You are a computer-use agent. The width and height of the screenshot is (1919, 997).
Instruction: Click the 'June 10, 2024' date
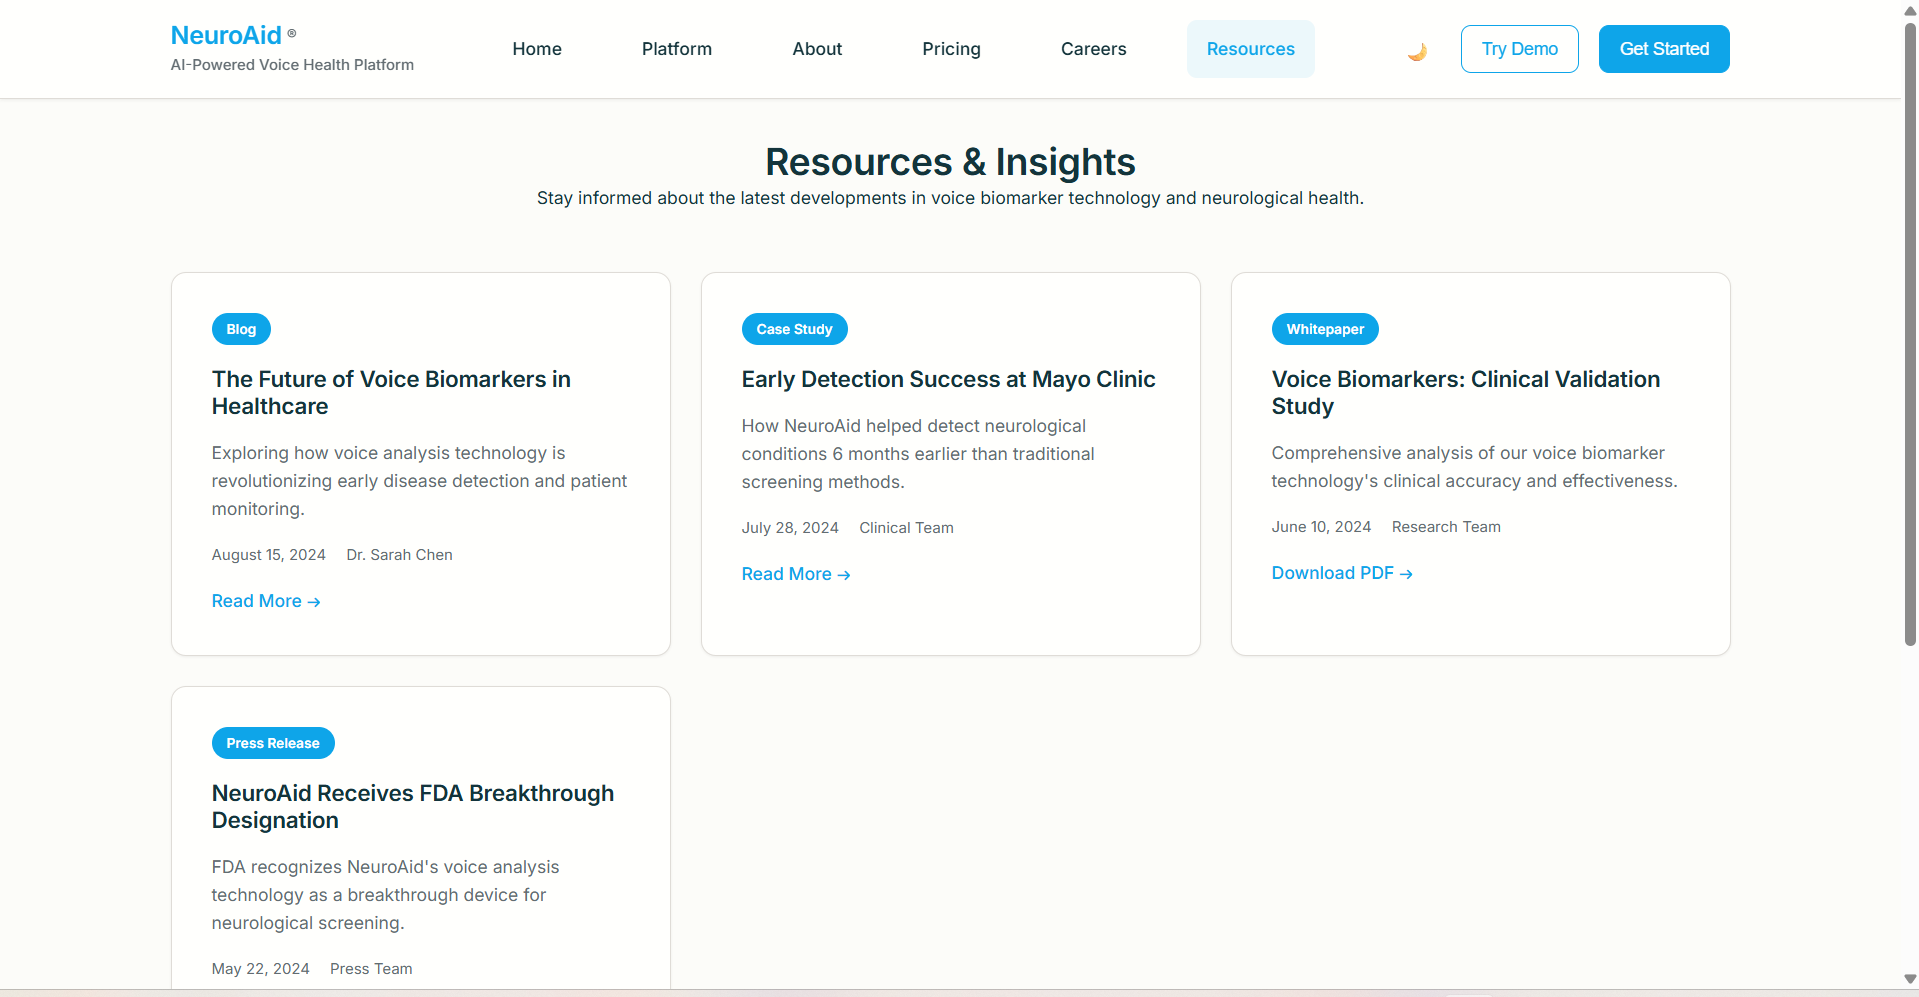coord(1321,527)
